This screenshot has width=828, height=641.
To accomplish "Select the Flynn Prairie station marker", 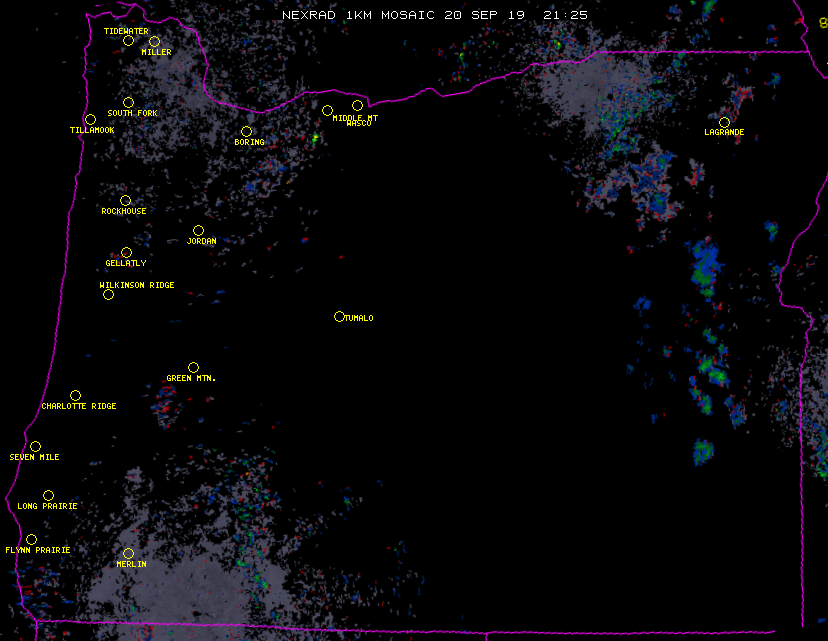I will 31,540.
